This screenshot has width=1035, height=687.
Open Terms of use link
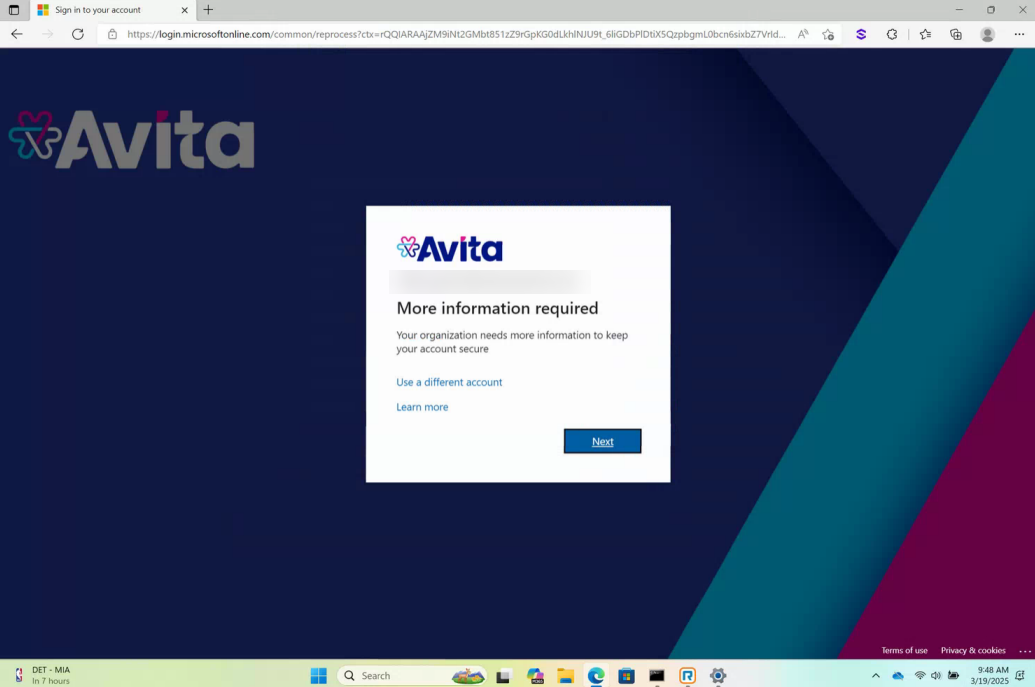pyautogui.click(x=904, y=650)
